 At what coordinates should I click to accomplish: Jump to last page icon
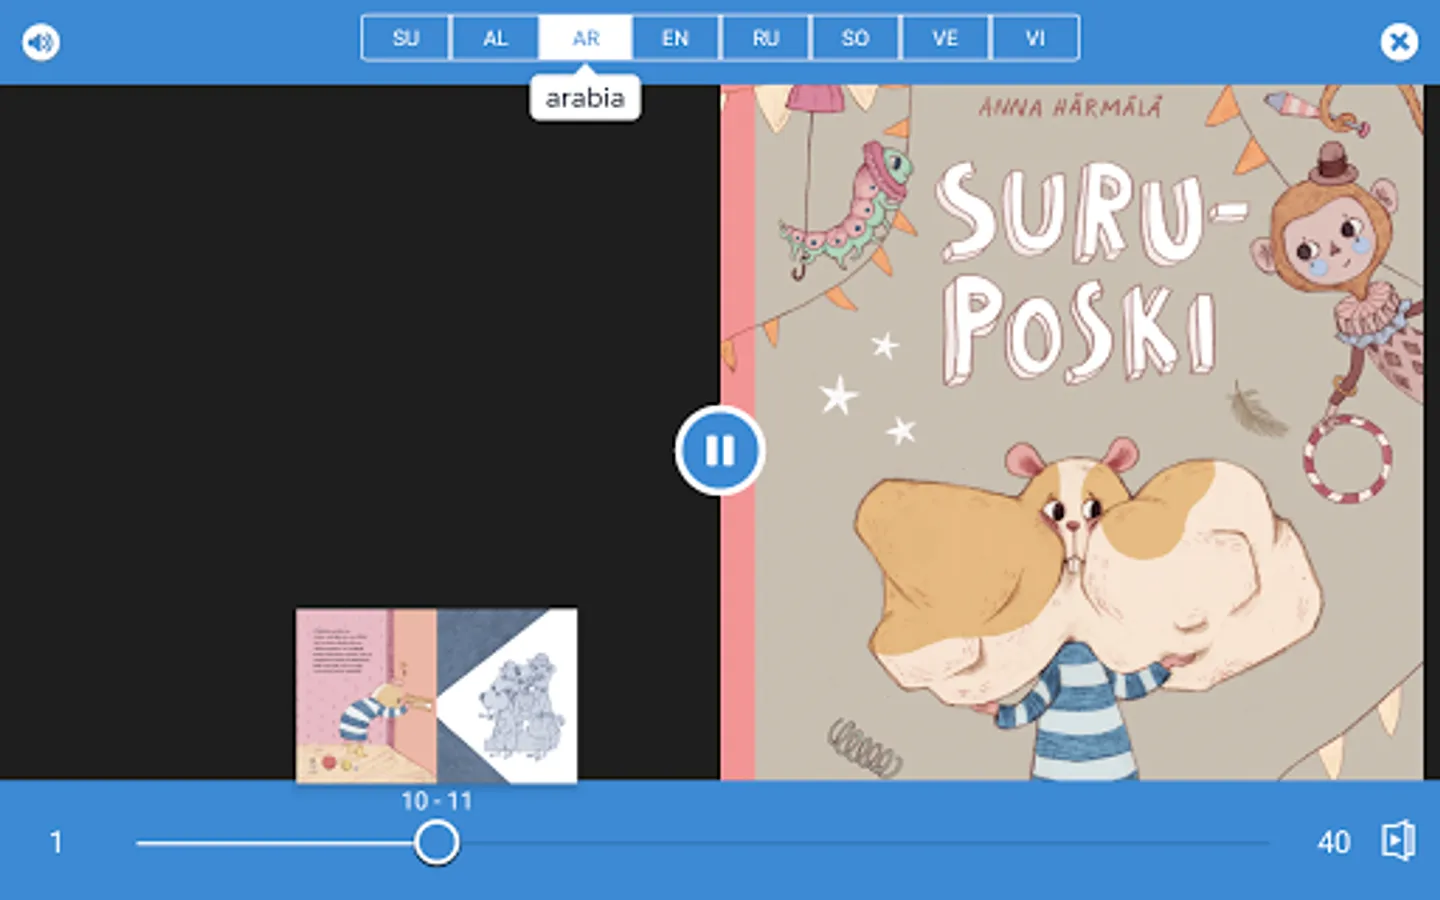(1398, 841)
